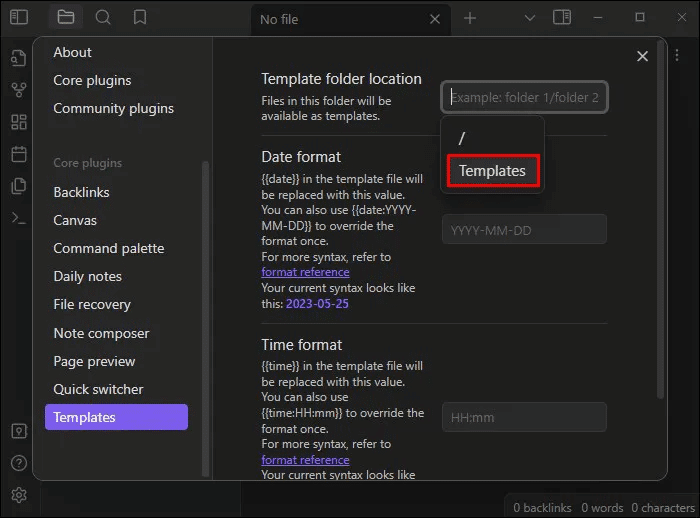Toggle the left sidebar collapse icon
The height and width of the screenshot is (518, 700).
click(19, 17)
